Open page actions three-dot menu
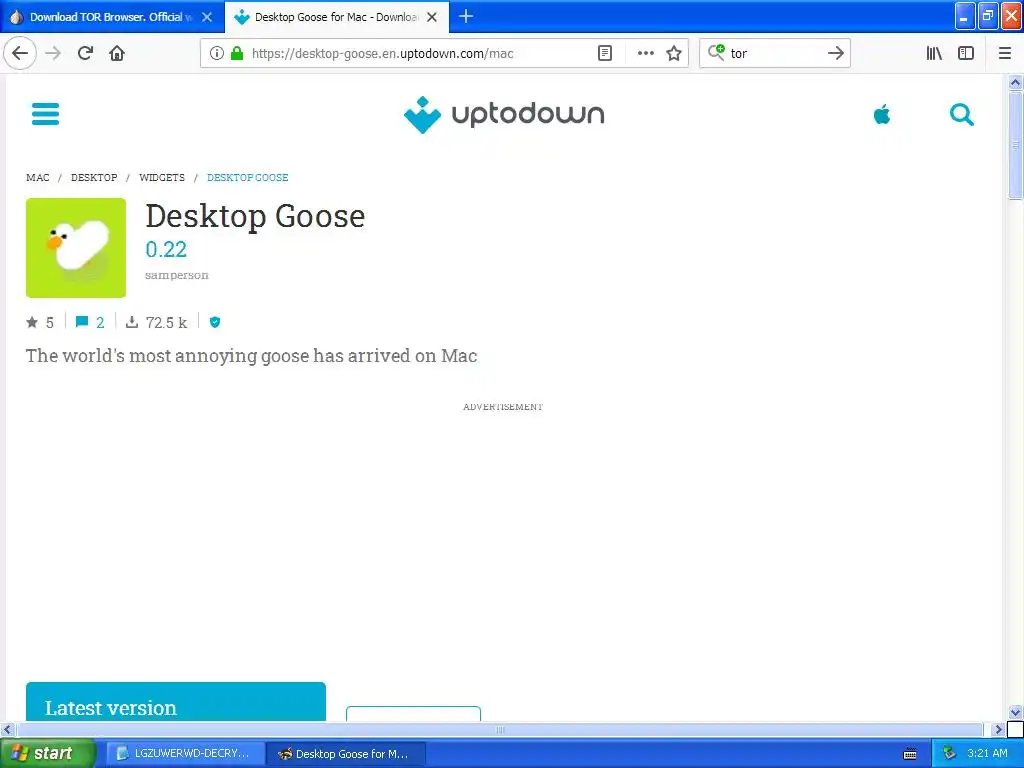The width and height of the screenshot is (1024, 768). click(645, 53)
